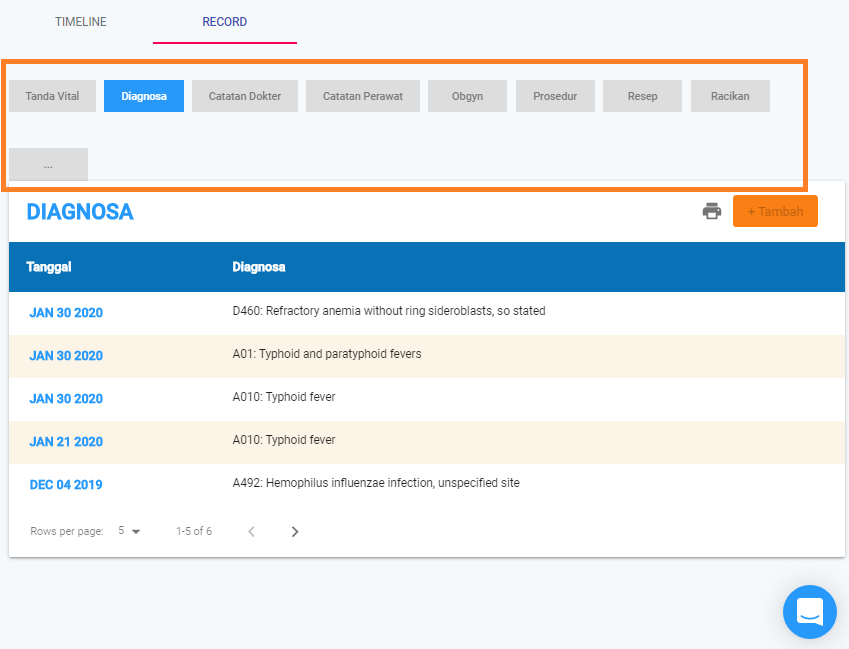Show Catatan Dokter records
Screen dimensions: 849x649
coord(245,96)
